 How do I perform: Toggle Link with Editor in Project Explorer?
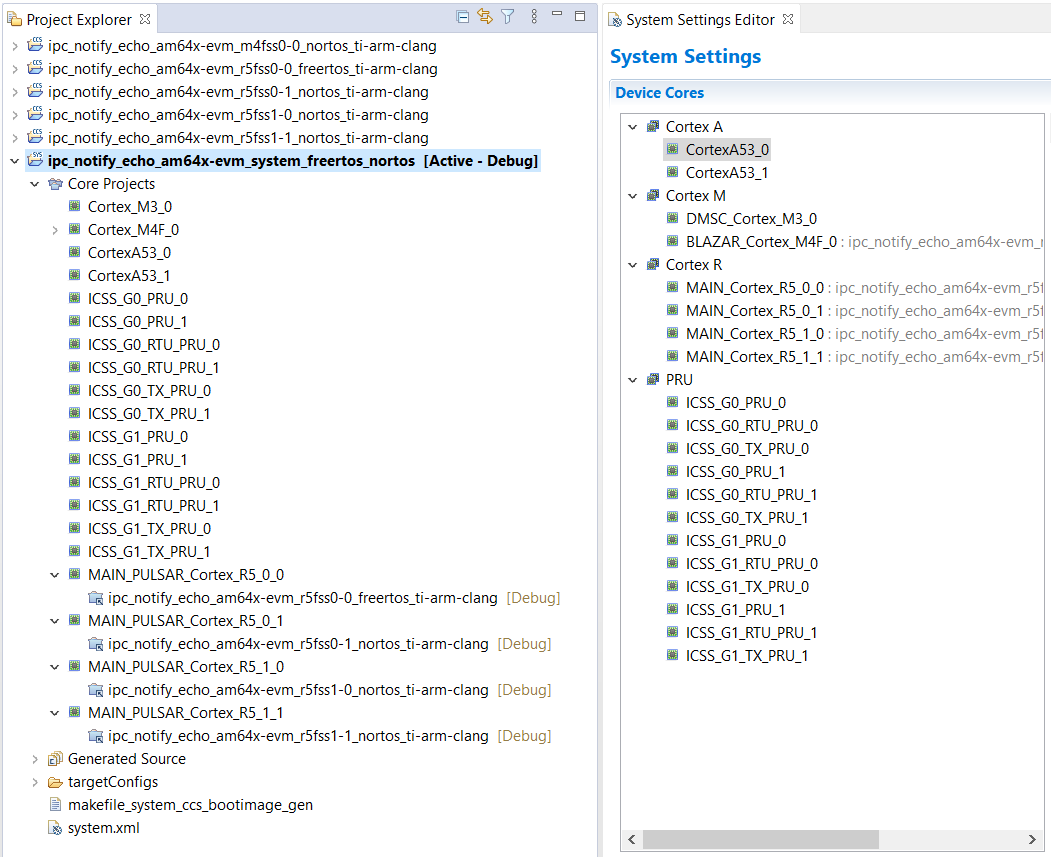(485, 17)
